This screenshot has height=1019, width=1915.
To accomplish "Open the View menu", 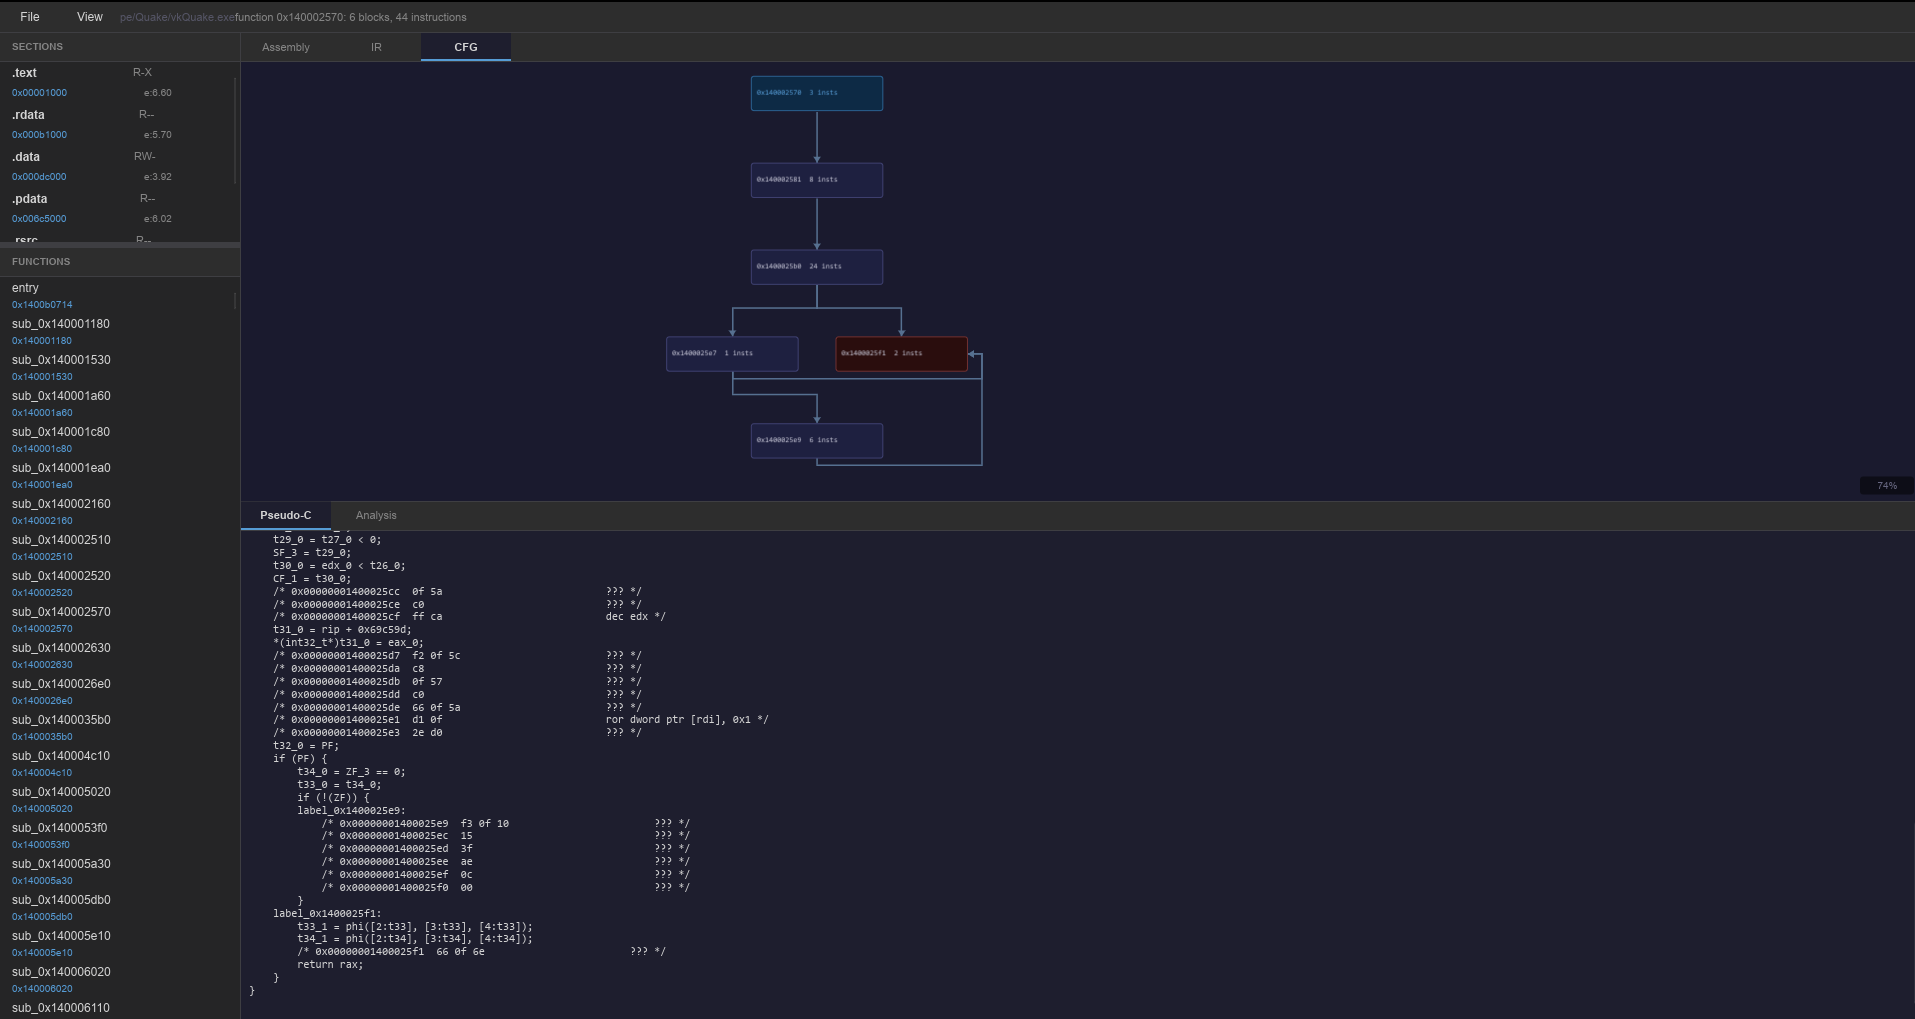I will [x=90, y=17].
